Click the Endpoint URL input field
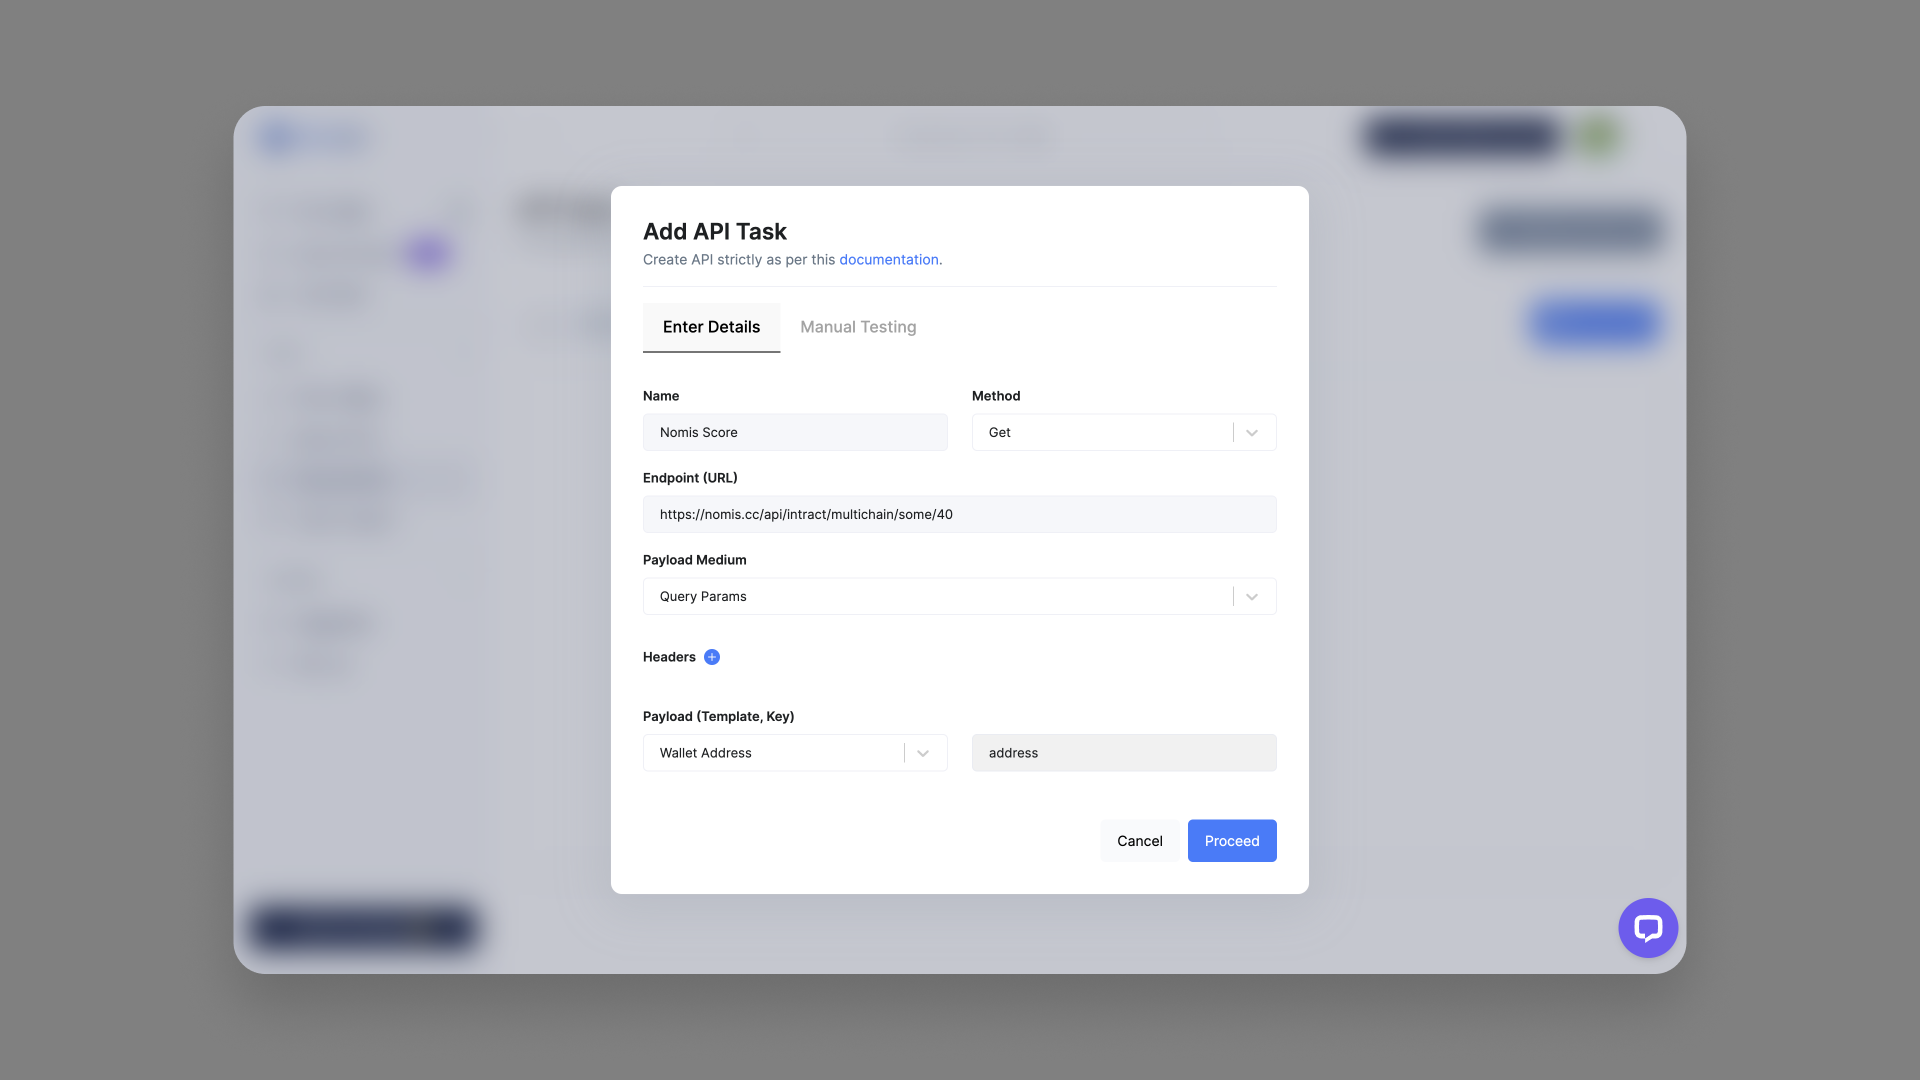 click(960, 514)
